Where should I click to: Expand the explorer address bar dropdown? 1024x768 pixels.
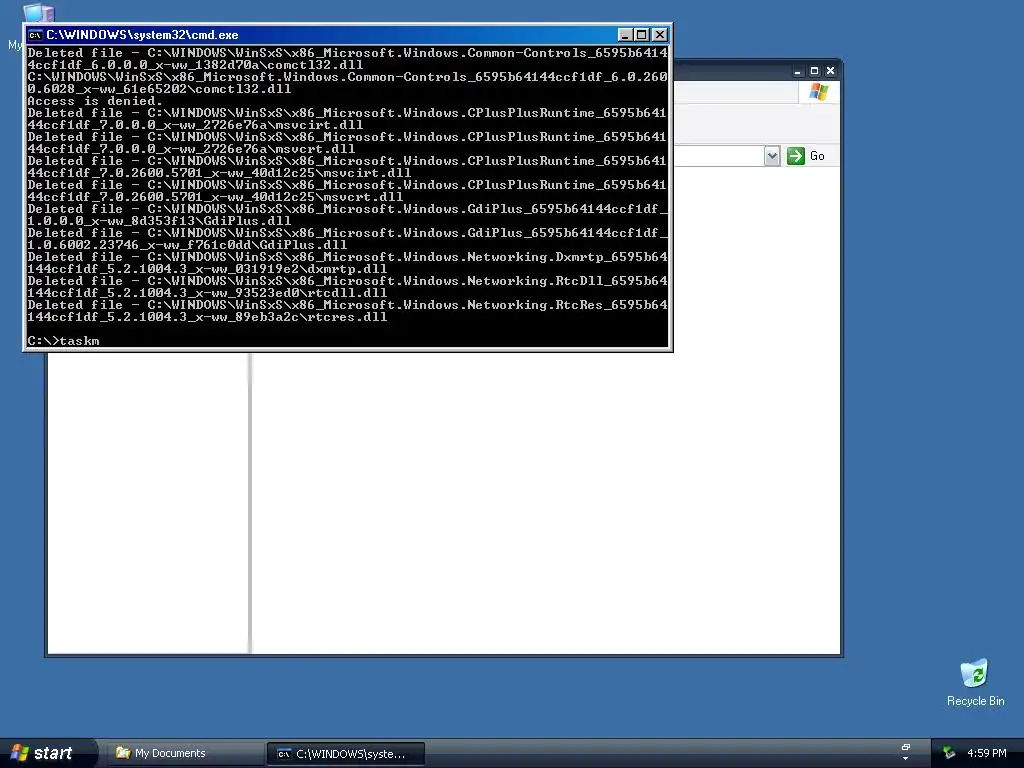click(772, 156)
